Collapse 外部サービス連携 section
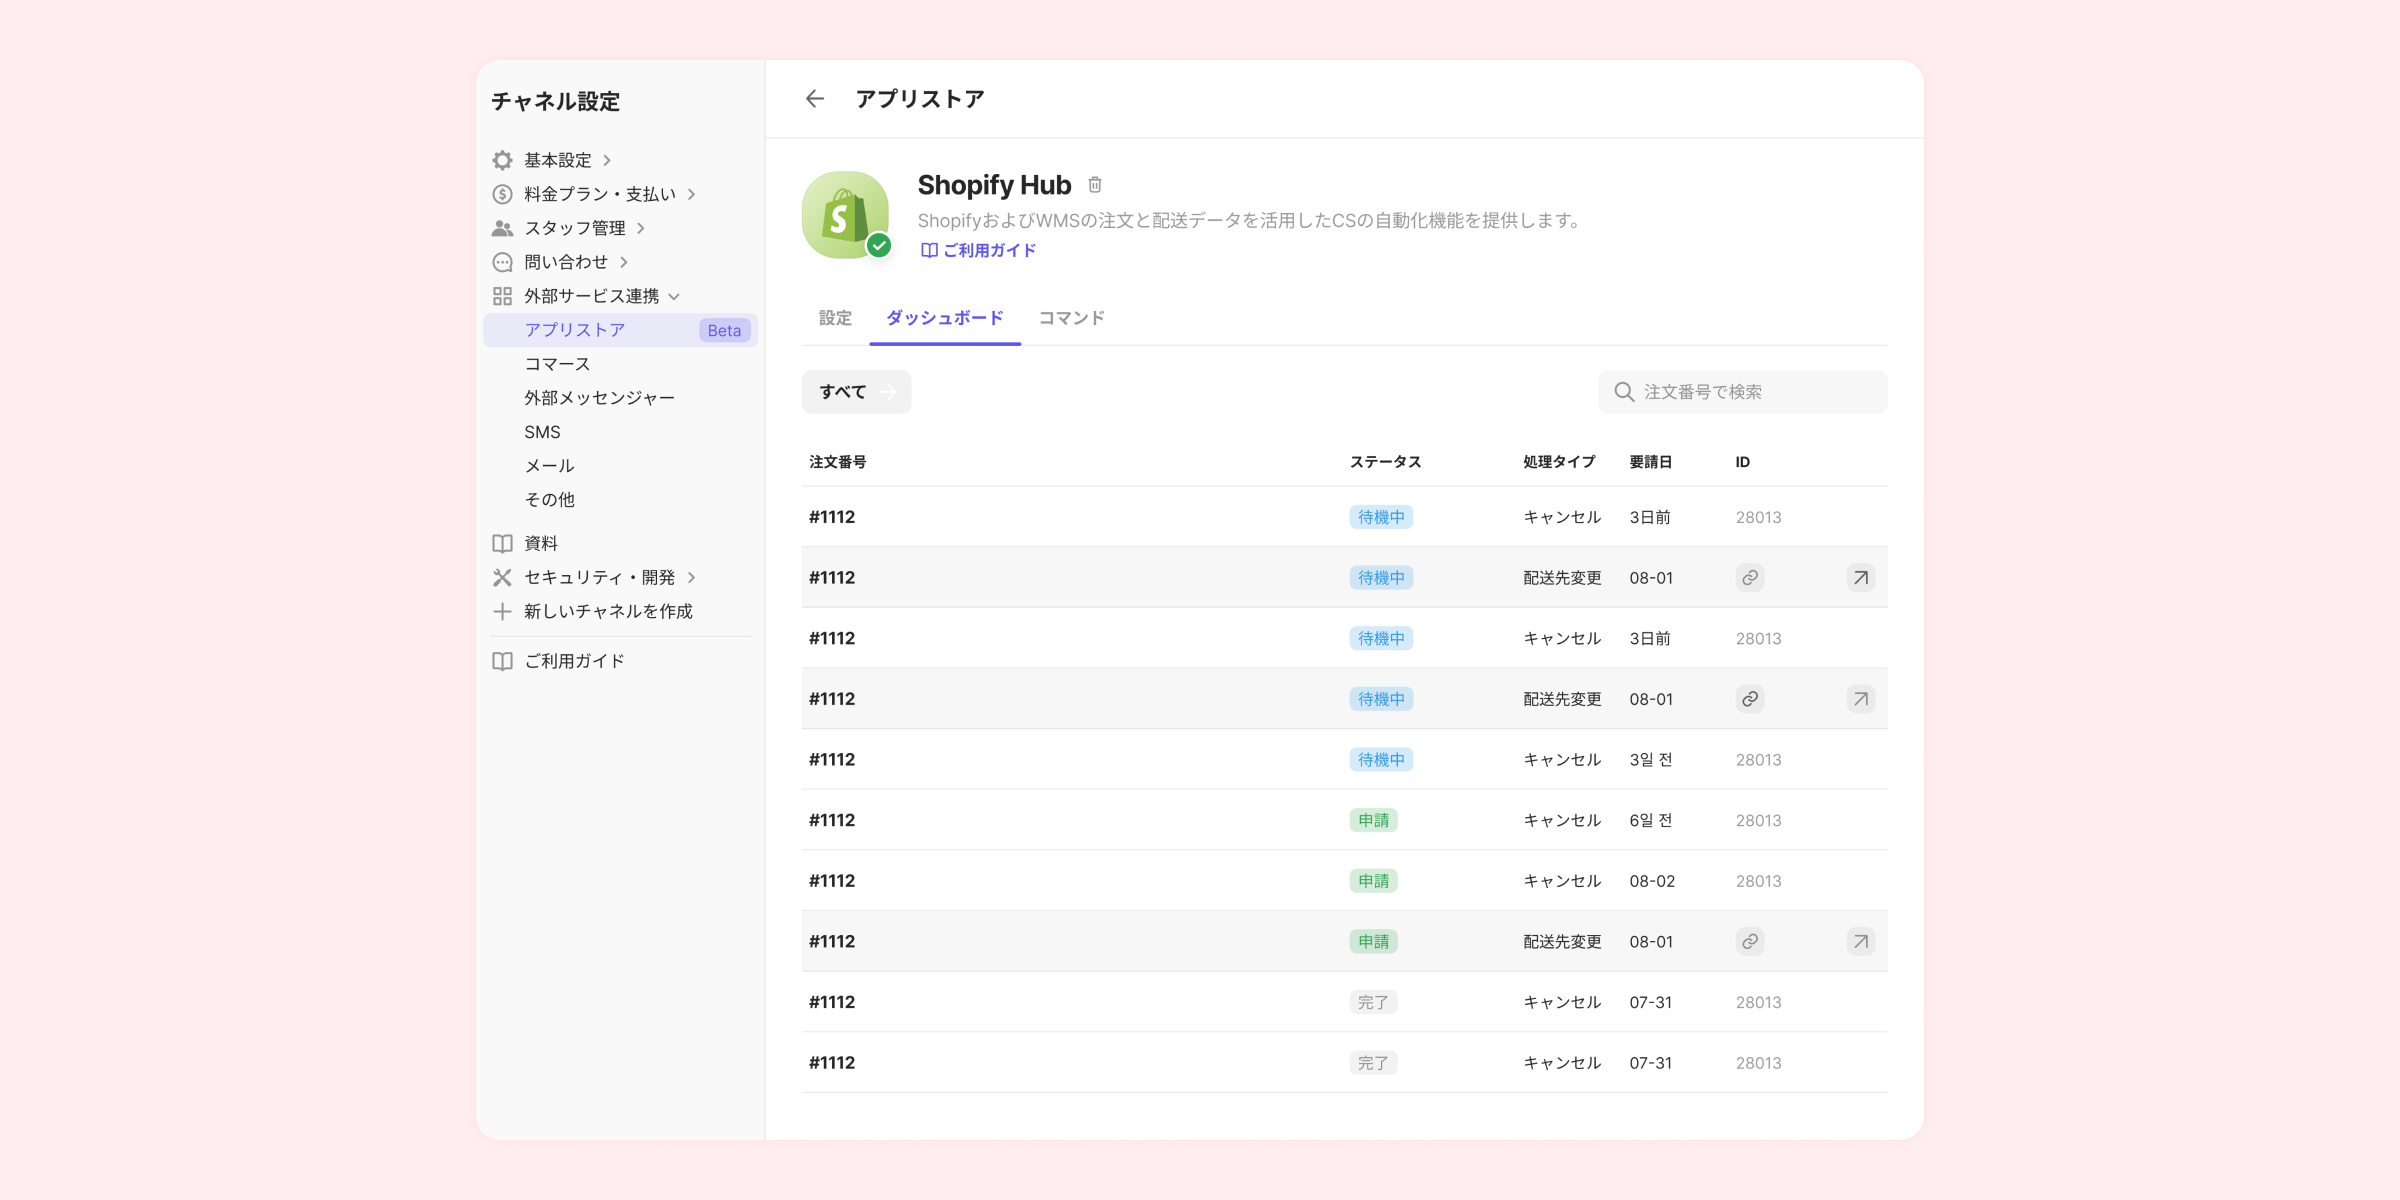2400x1200 pixels. pyautogui.click(x=591, y=296)
